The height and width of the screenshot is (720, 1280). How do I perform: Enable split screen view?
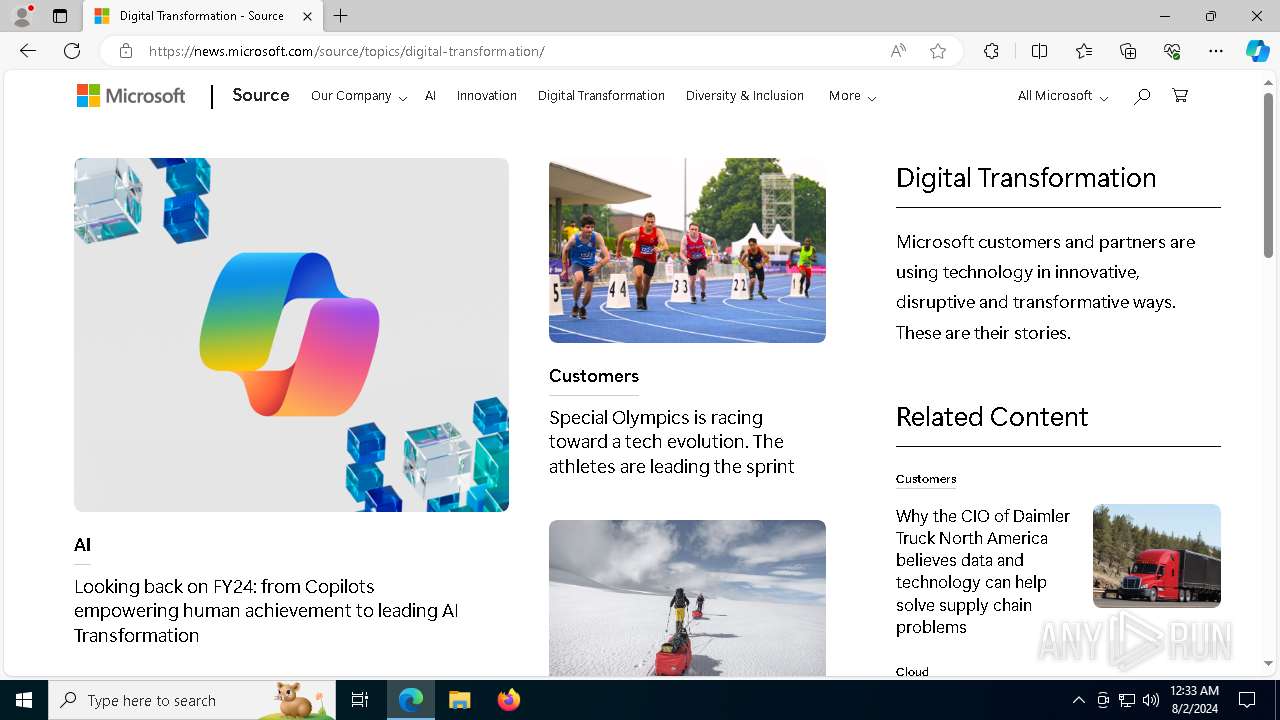click(x=1039, y=51)
